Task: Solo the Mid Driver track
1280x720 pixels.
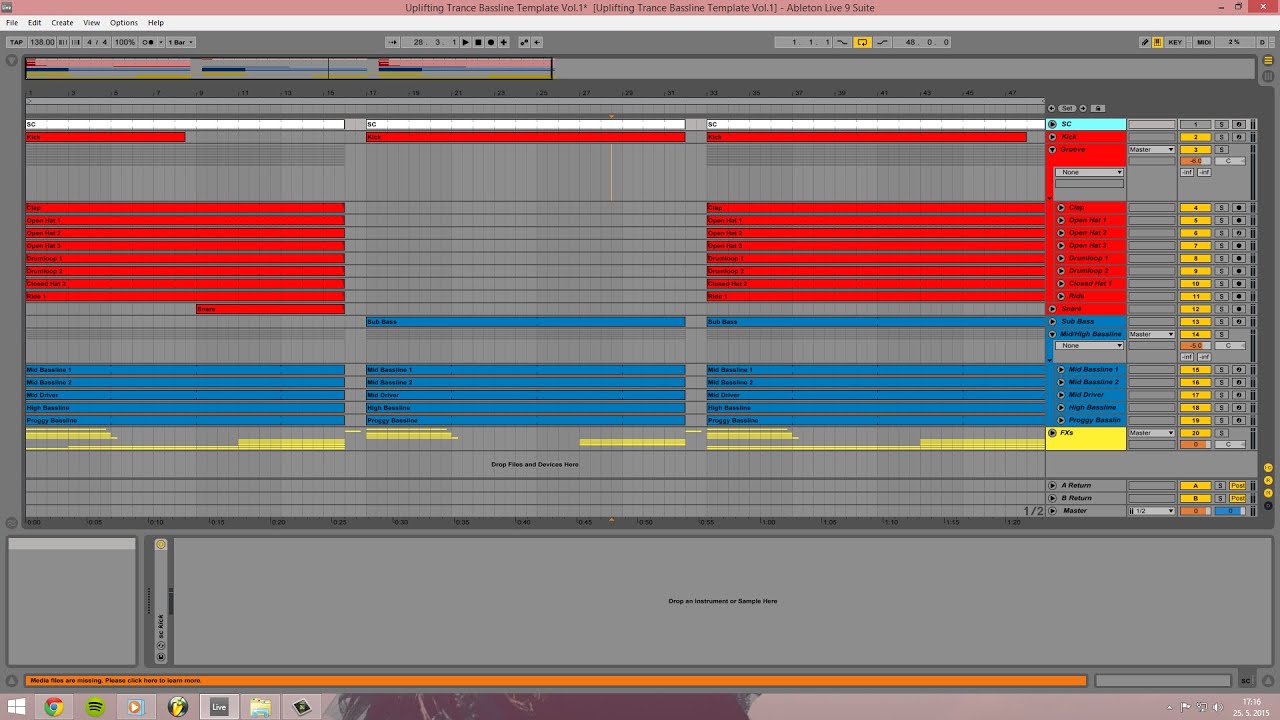Action: [1221, 395]
